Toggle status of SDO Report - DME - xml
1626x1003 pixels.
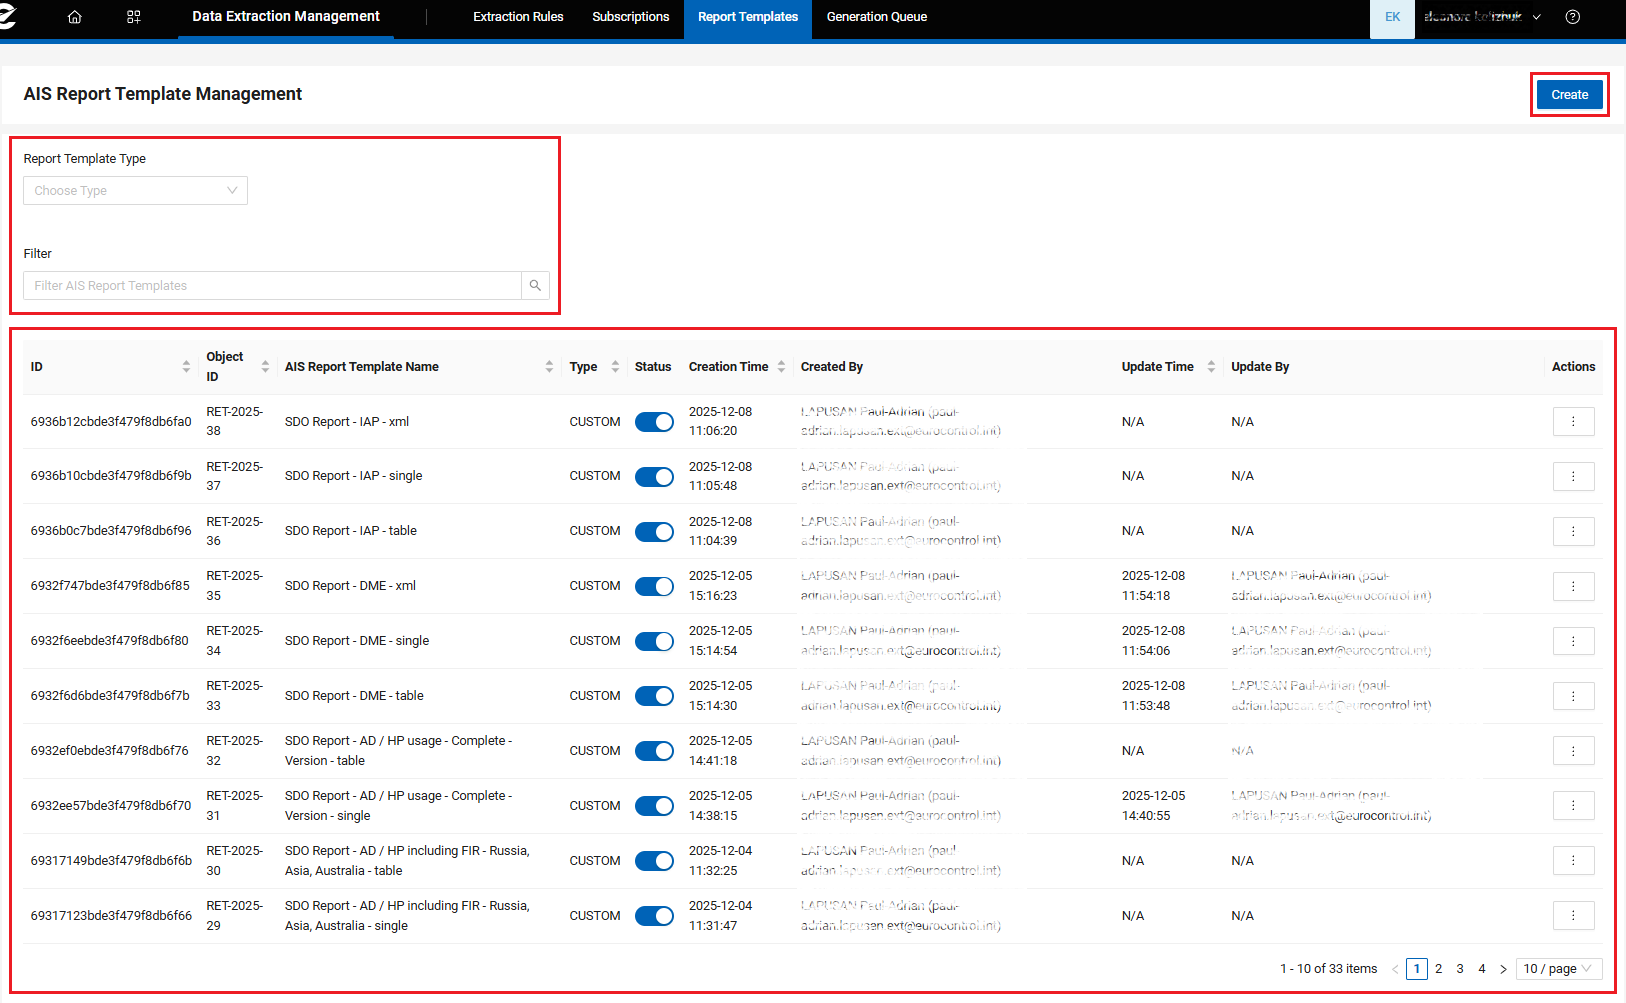pos(654,587)
